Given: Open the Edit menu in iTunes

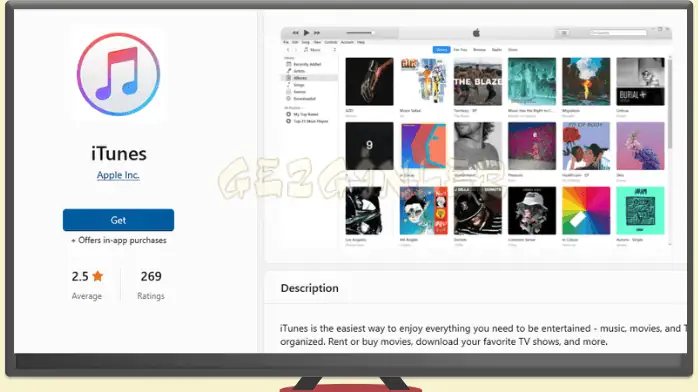Looking at the screenshot, I should pos(295,42).
